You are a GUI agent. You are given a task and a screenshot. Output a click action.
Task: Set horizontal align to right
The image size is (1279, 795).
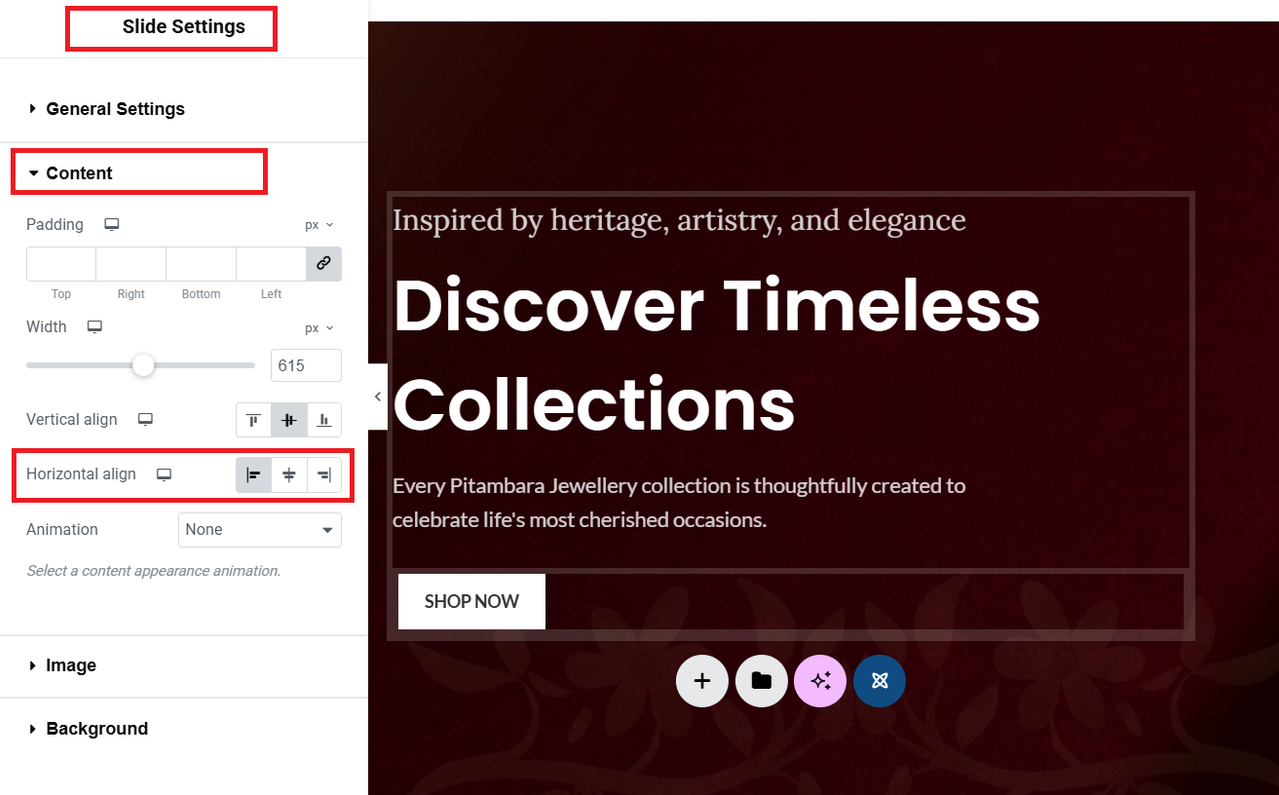tap(324, 475)
